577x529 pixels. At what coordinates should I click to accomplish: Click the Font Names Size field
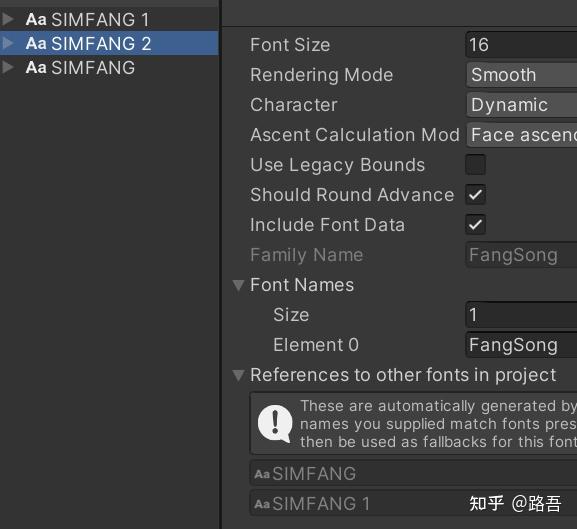pos(521,315)
